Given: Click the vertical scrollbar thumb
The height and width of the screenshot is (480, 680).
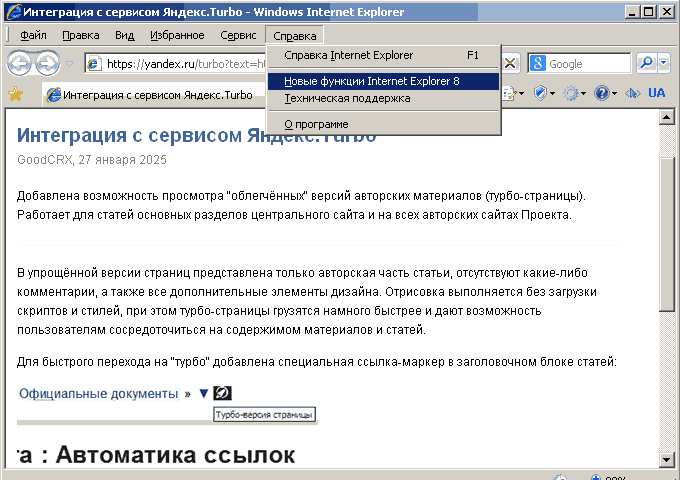Looking at the screenshot, I should click(x=667, y=234).
